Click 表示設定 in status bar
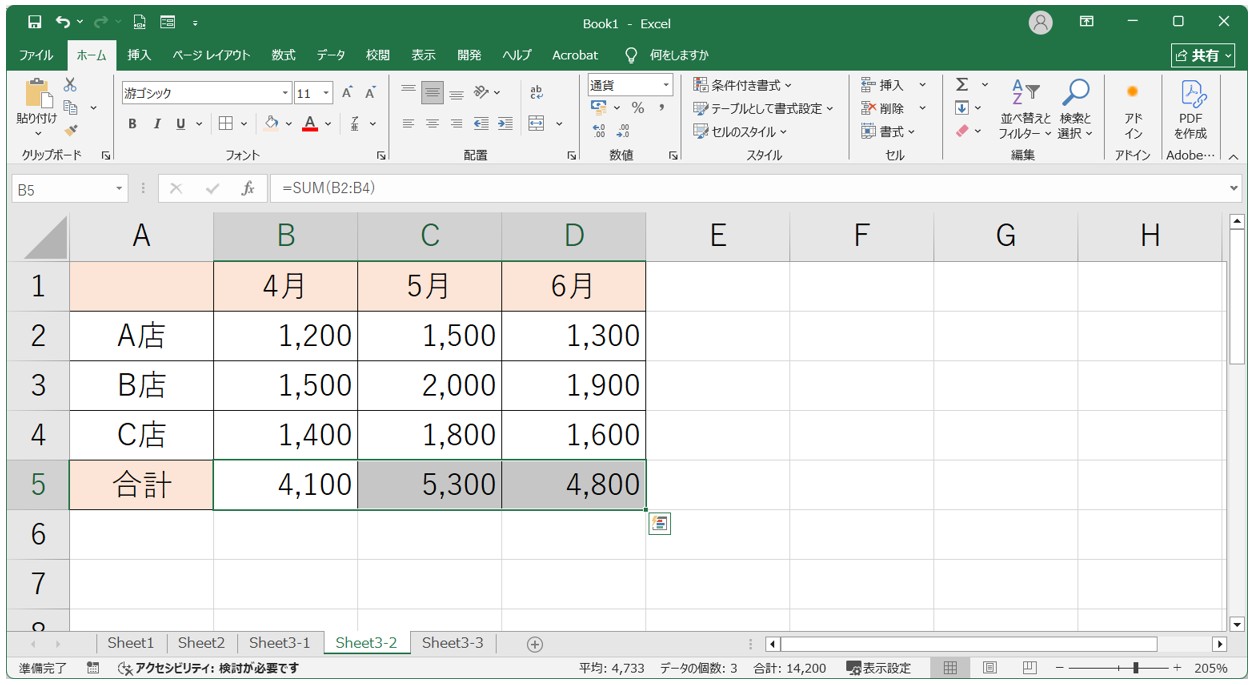 [x=879, y=668]
